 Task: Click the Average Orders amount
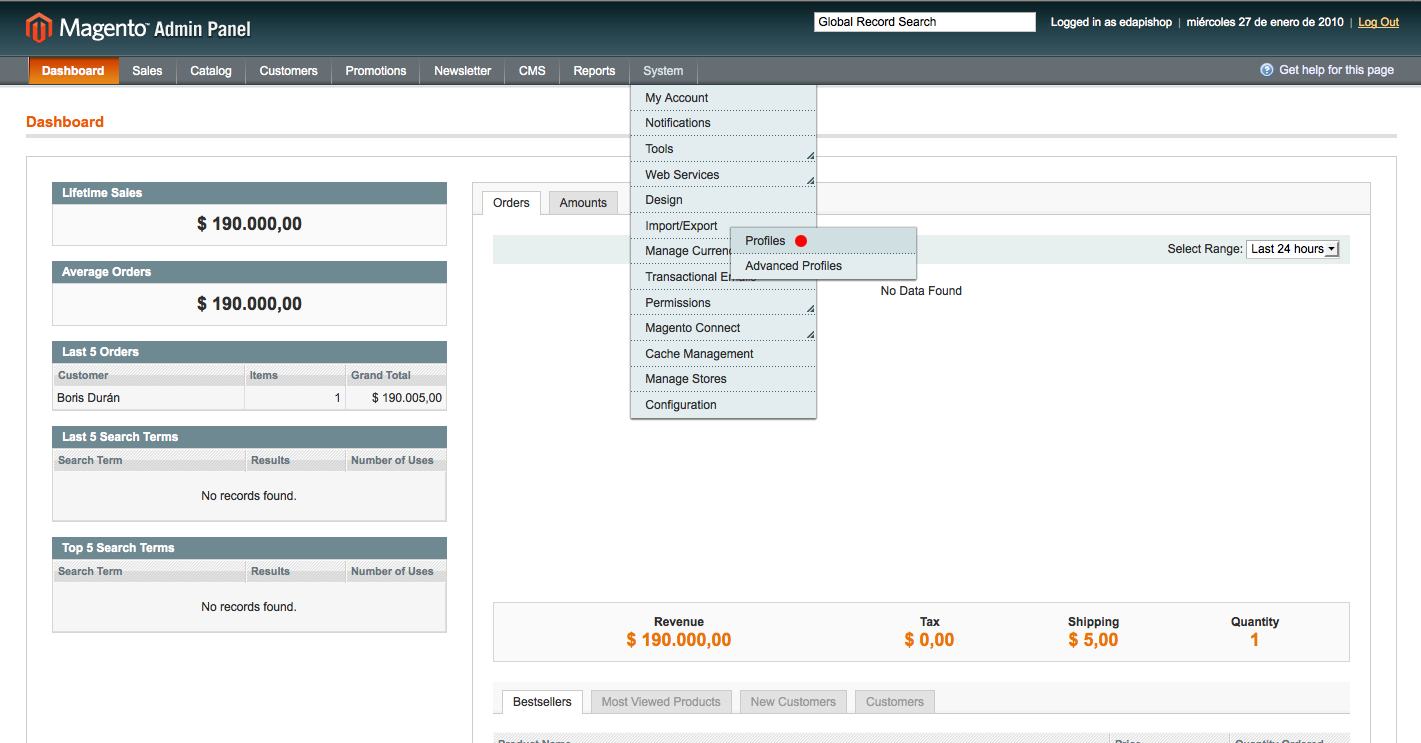pyautogui.click(x=249, y=304)
